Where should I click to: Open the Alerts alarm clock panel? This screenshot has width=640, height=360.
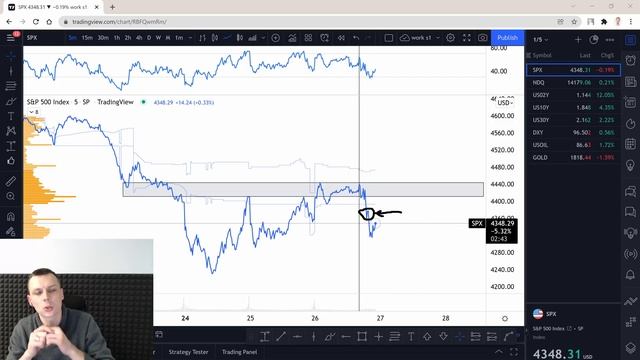[x=631, y=60]
